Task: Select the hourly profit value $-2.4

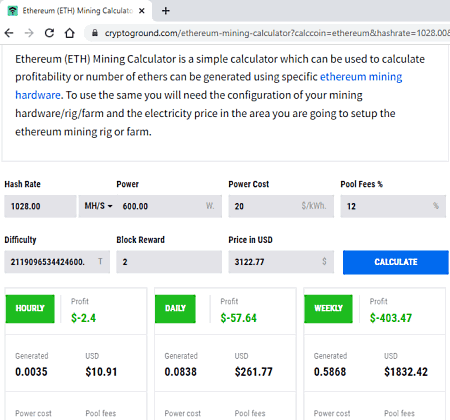Action: pyautogui.click(x=83, y=318)
